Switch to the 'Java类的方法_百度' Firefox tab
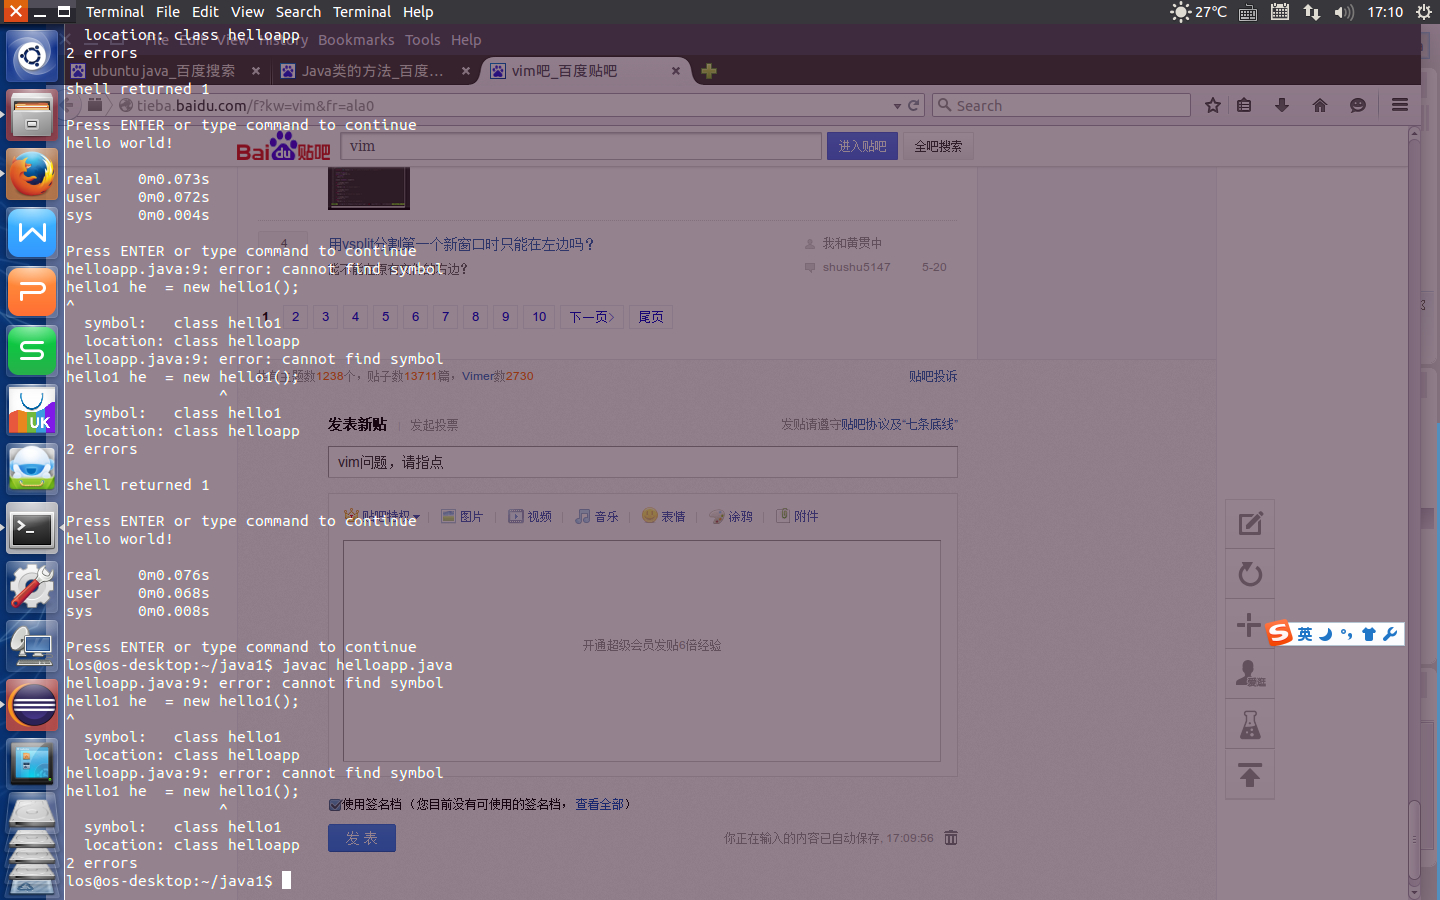This screenshot has width=1440, height=900. (373, 71)
